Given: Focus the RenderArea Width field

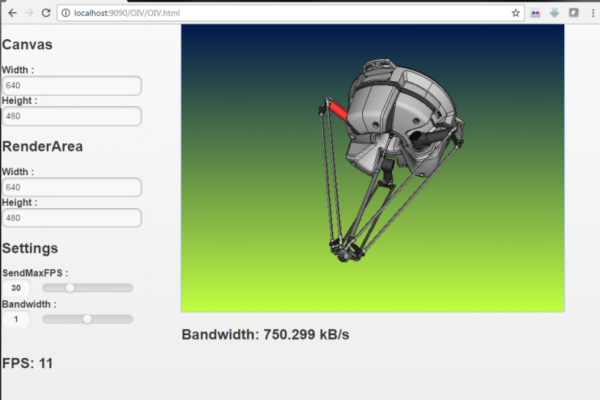Looking at the screenshot, I should (x=71, y=187).
